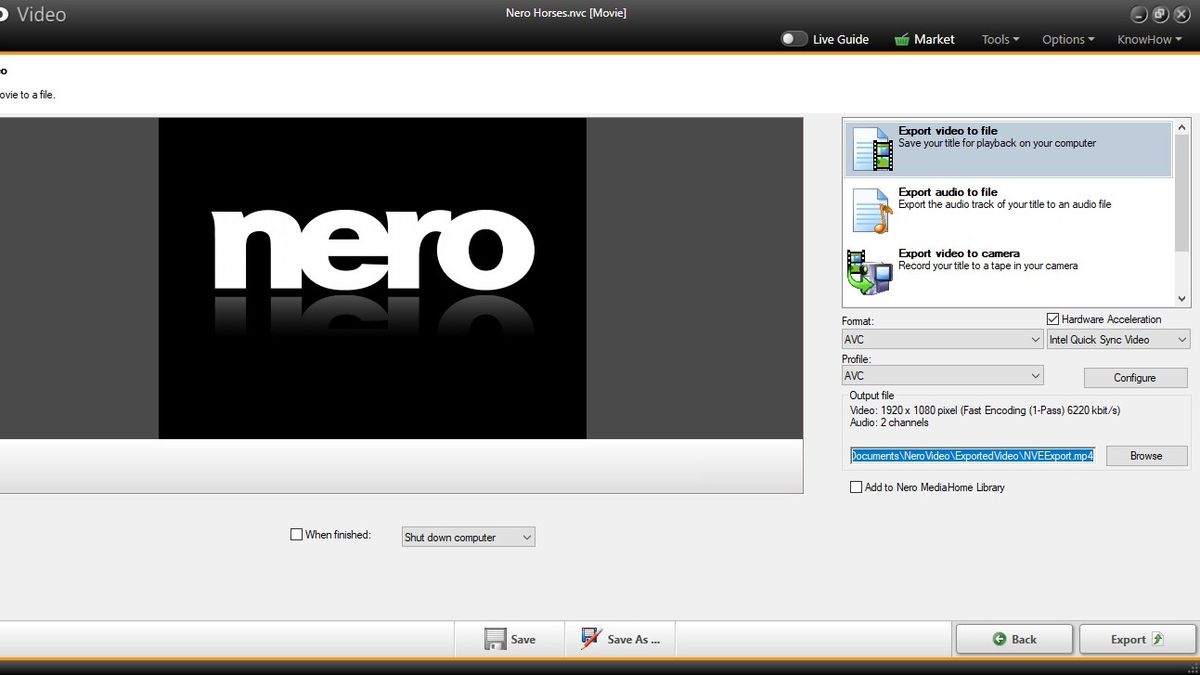Open the Tools menu

tap(998, 39)
